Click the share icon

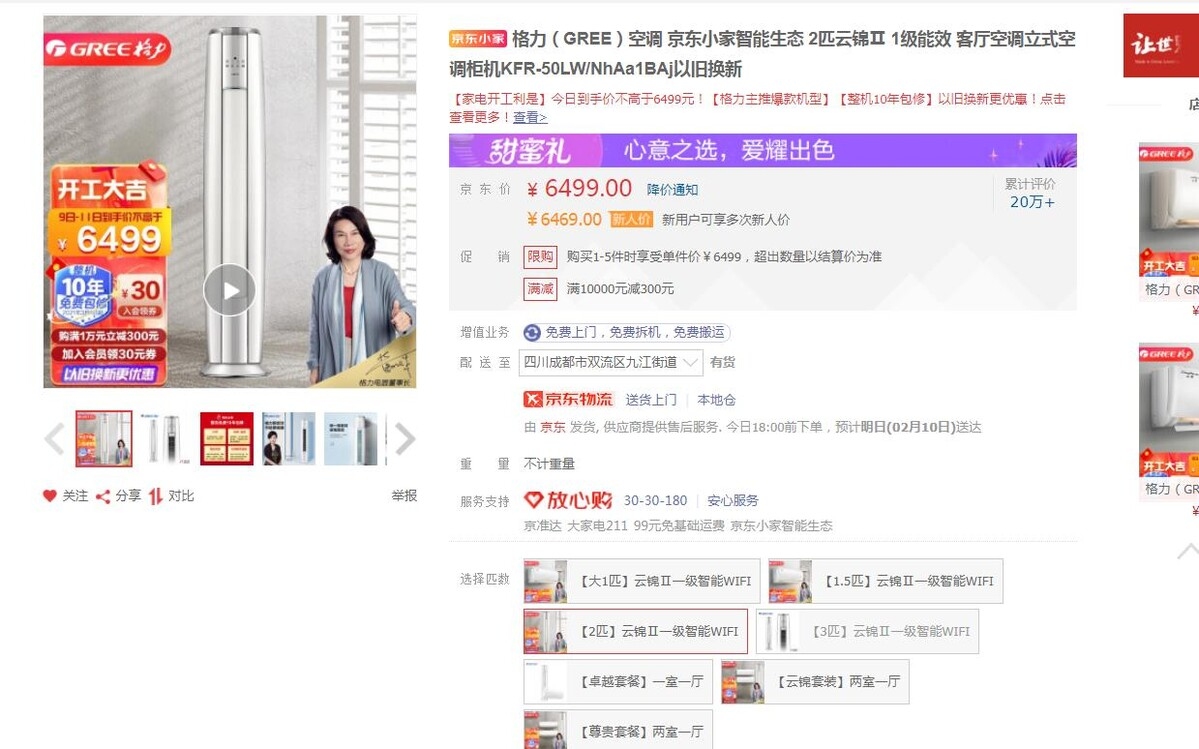click(x=102, y=497)
